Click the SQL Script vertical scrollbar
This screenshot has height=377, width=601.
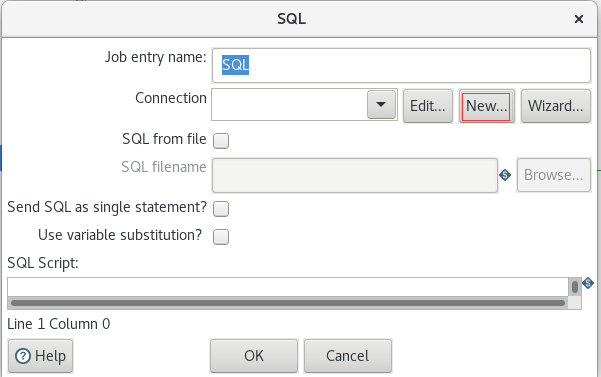click(575, 287)
